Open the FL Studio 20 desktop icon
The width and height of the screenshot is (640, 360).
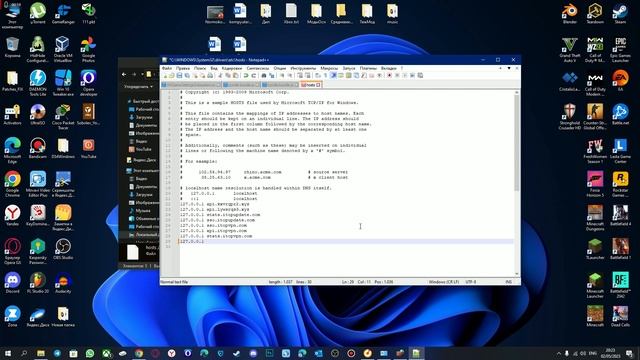(38, 283)
